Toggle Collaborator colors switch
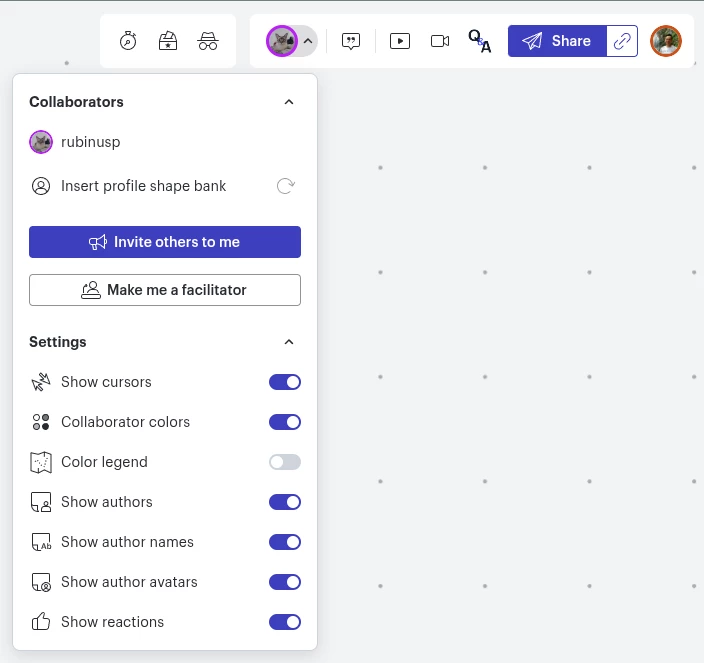Image resolution: width=704 pixels, height=663 pixels. pos(285,422)
